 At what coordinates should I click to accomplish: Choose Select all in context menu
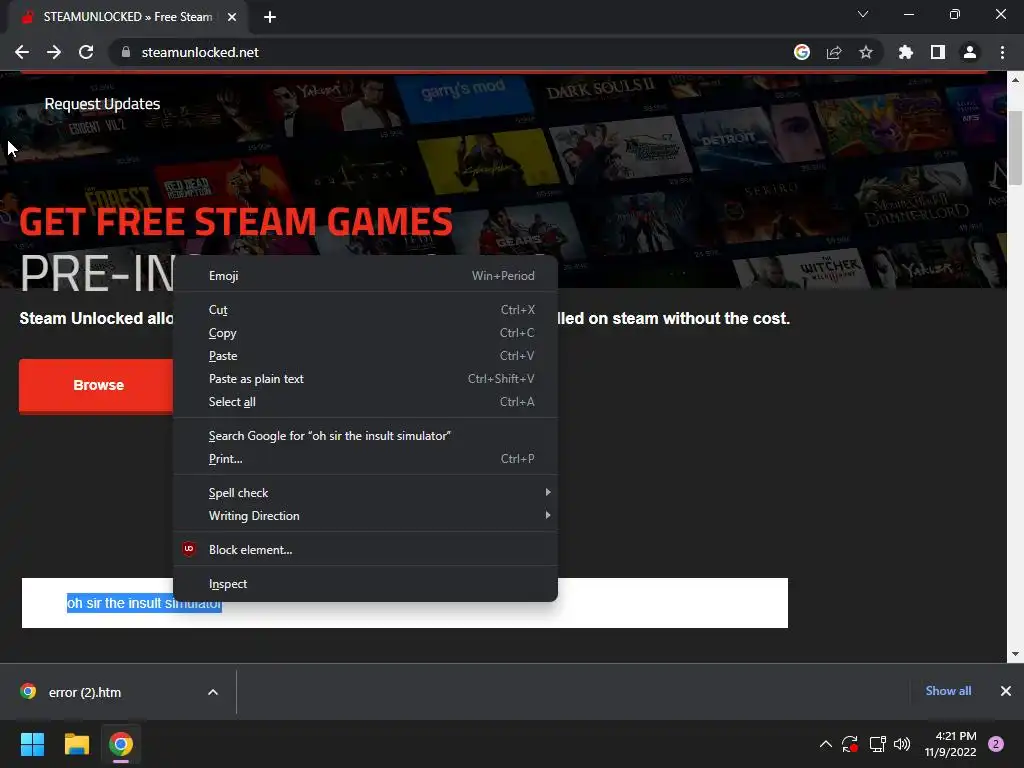365,402
